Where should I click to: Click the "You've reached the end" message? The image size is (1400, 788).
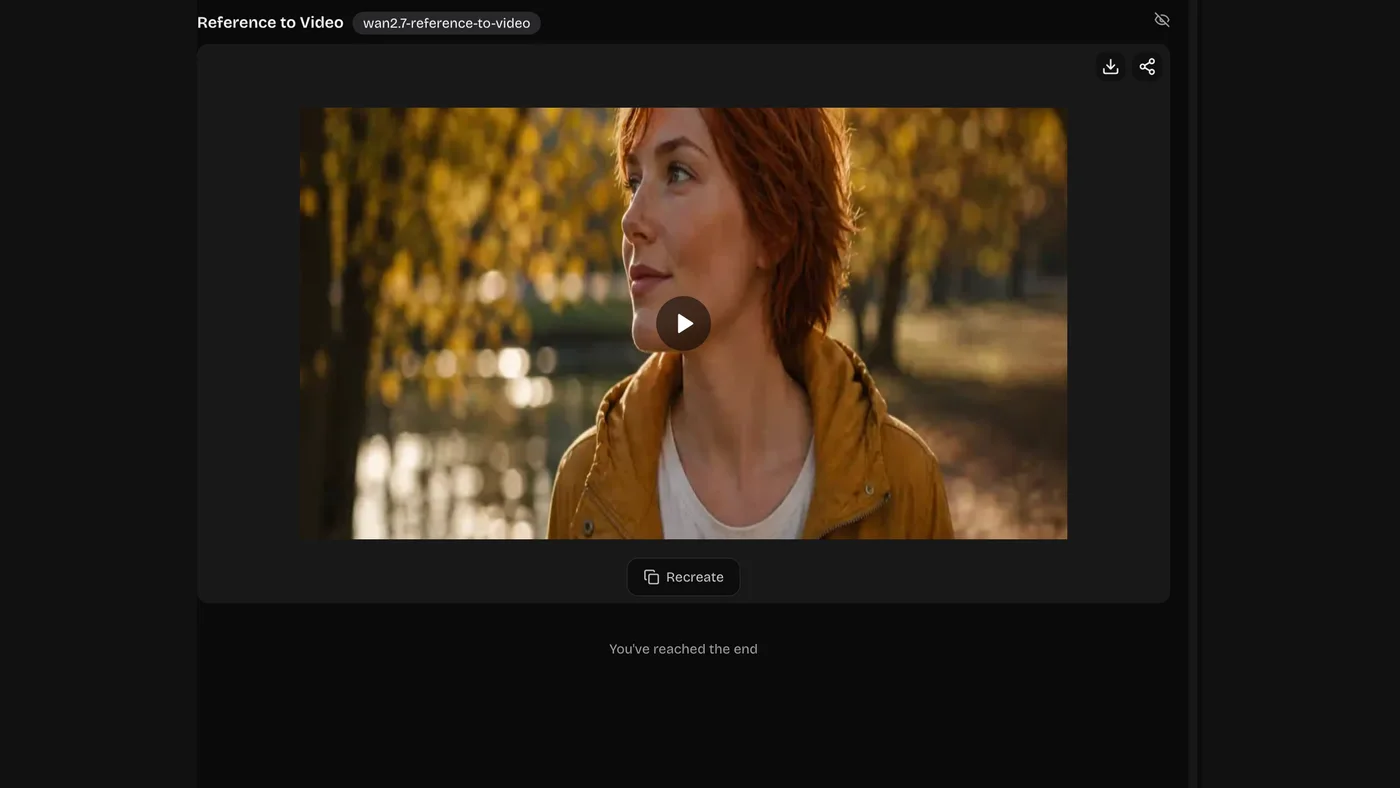pyautogui.click(x=683, y=649)
